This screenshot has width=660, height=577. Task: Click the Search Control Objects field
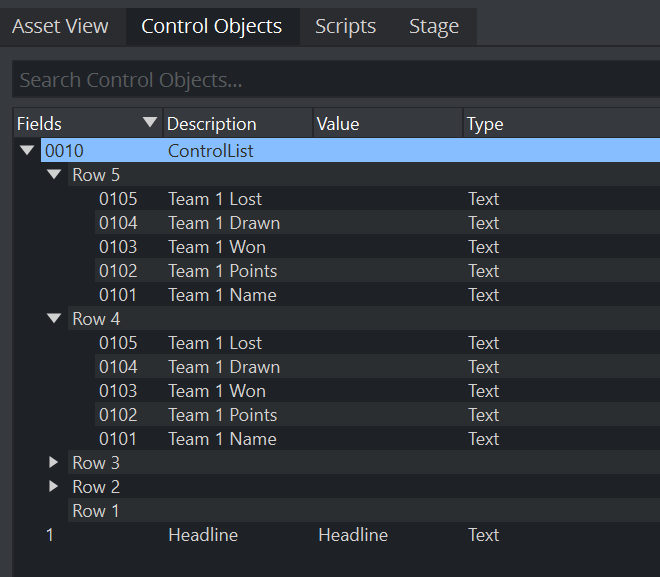pyautogui.click(x=336, y=80)
